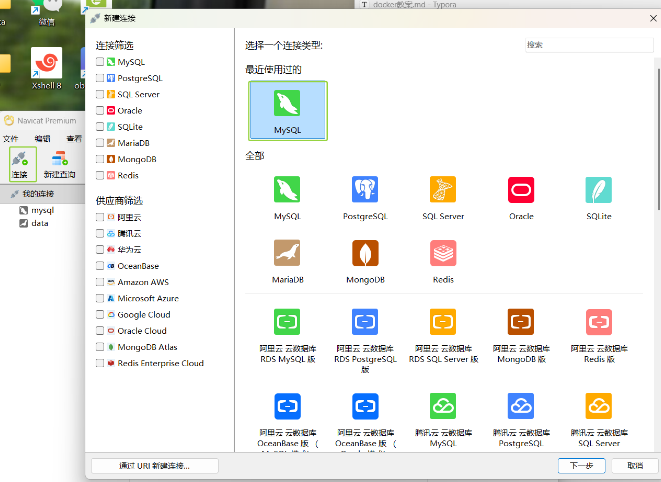Click 通过 URI 新建连接 button
This screenshot has height=482, width=661.
155,466
